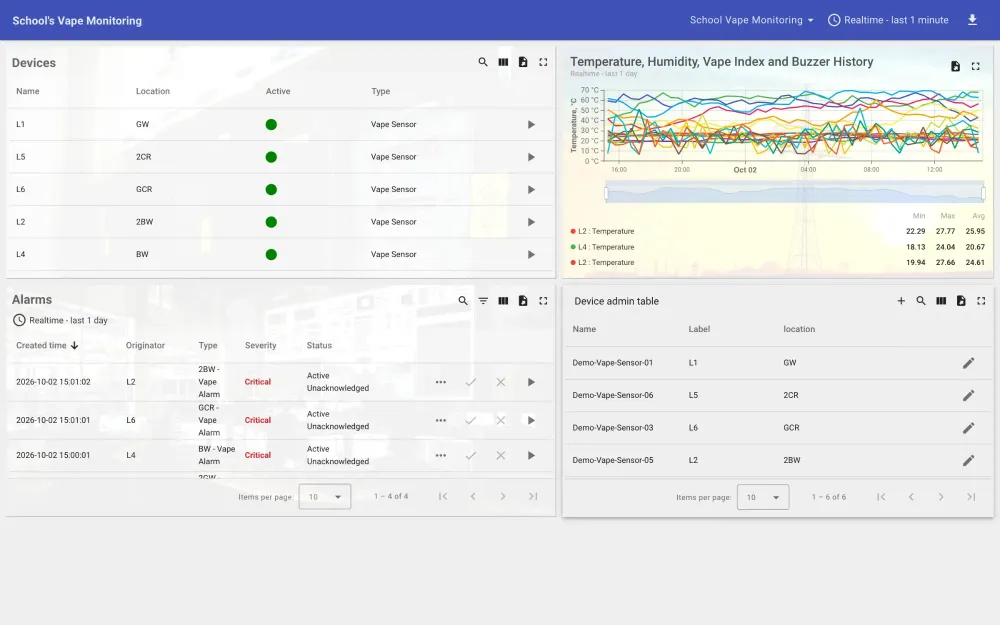Open details arrow for device L5

[x=531, y=157]
